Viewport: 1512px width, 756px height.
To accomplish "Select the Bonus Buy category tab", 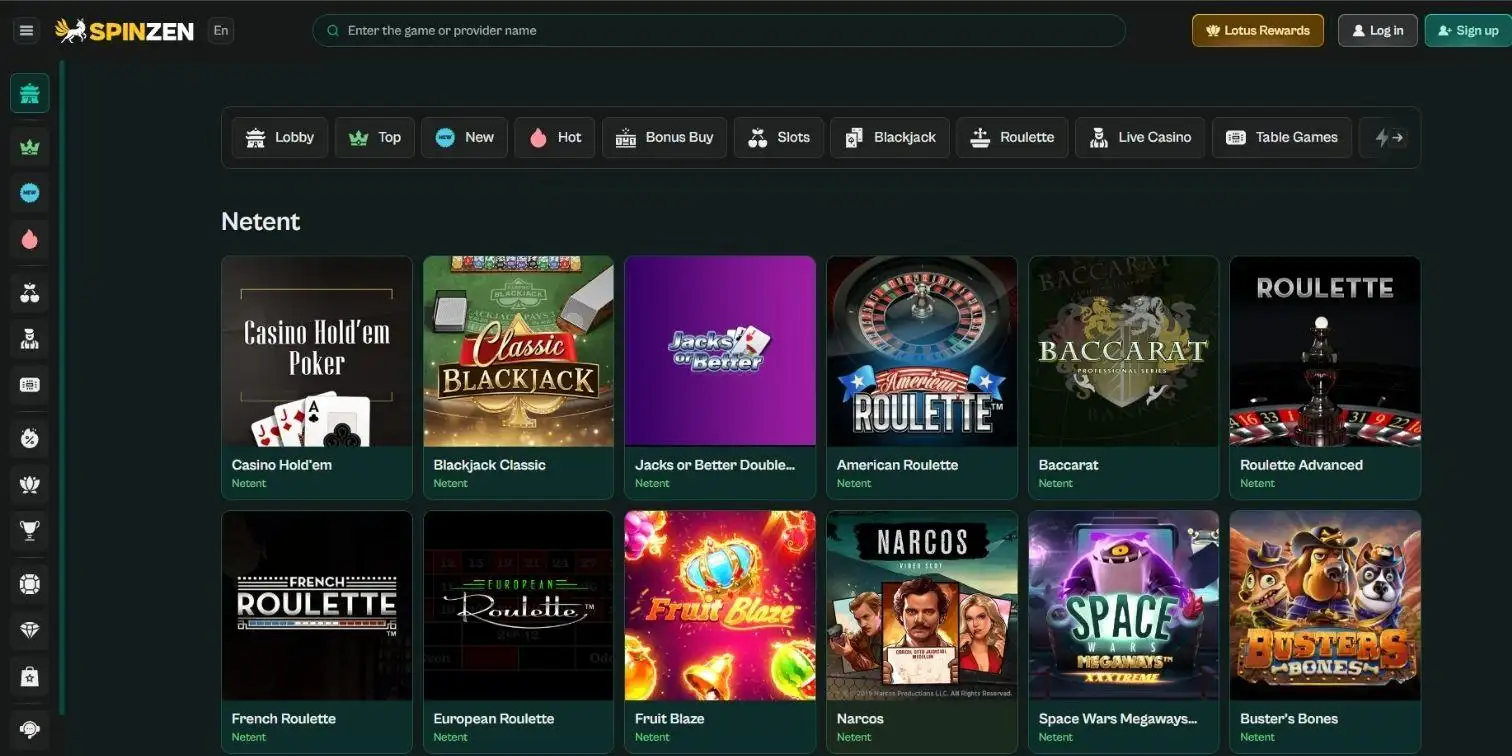I will [x=664, y=138].
